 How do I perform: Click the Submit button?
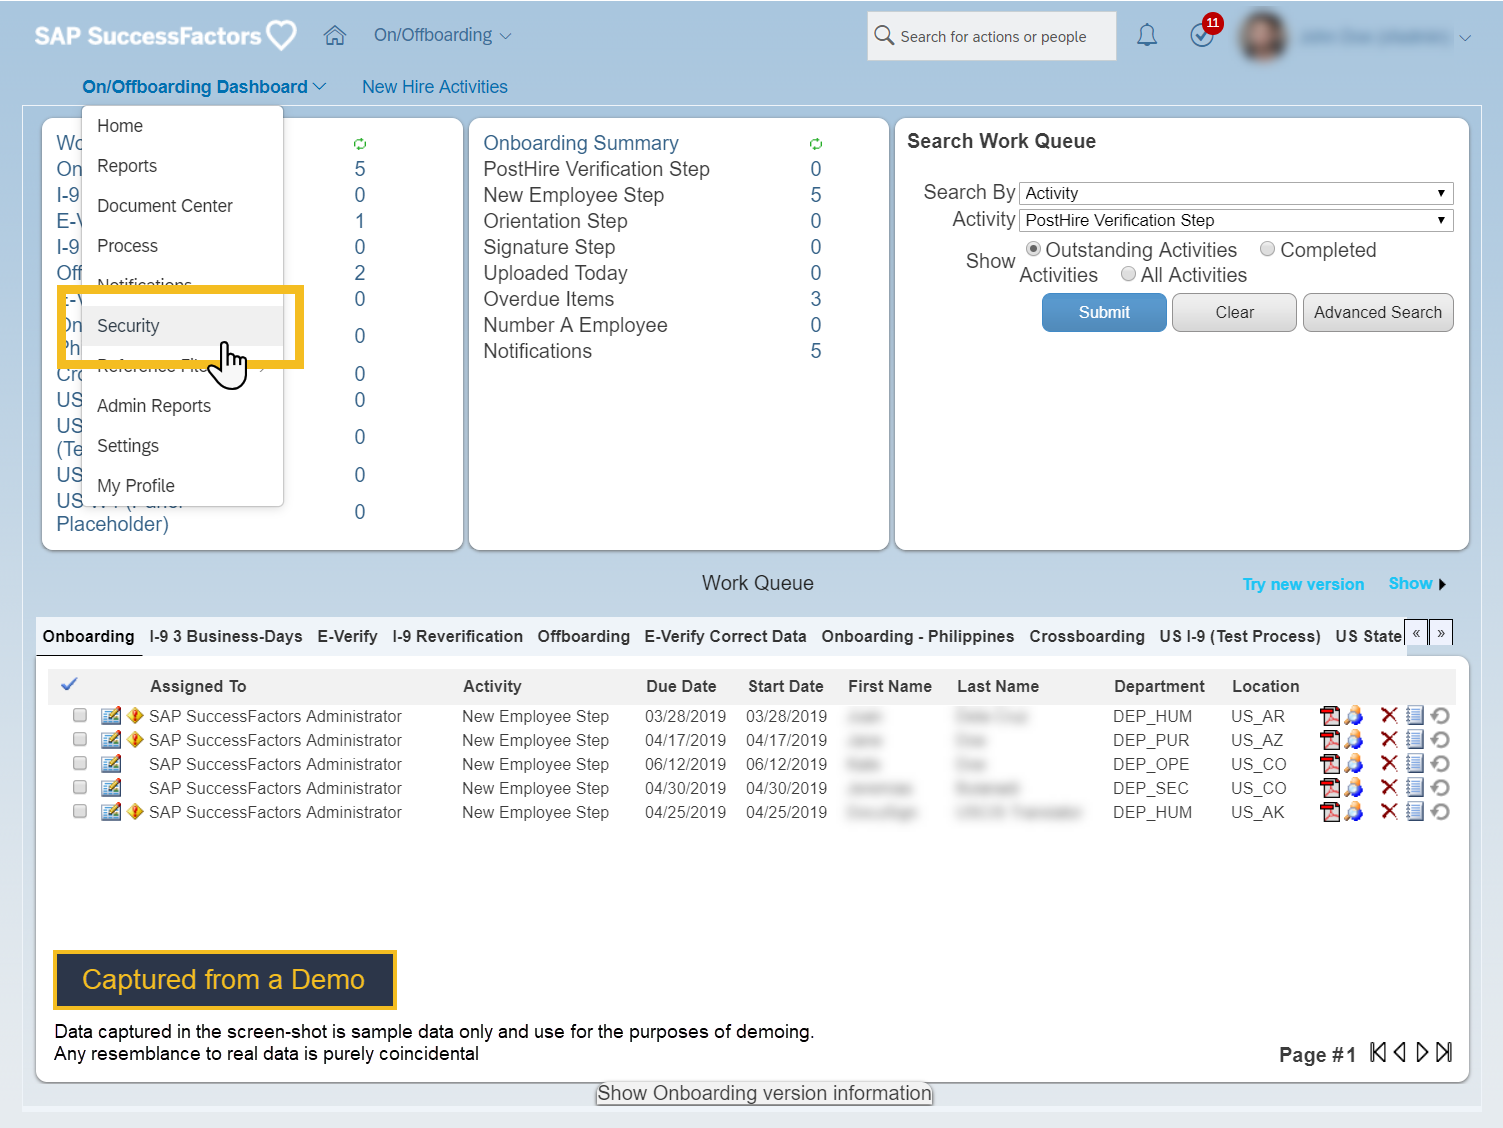click(1104, 312)
